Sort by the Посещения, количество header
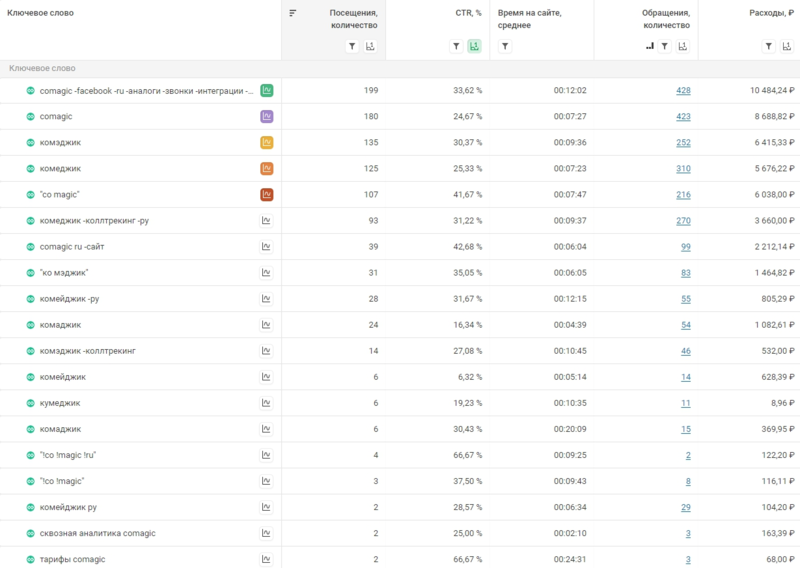 pyautogui.click(x=354, y=19)
